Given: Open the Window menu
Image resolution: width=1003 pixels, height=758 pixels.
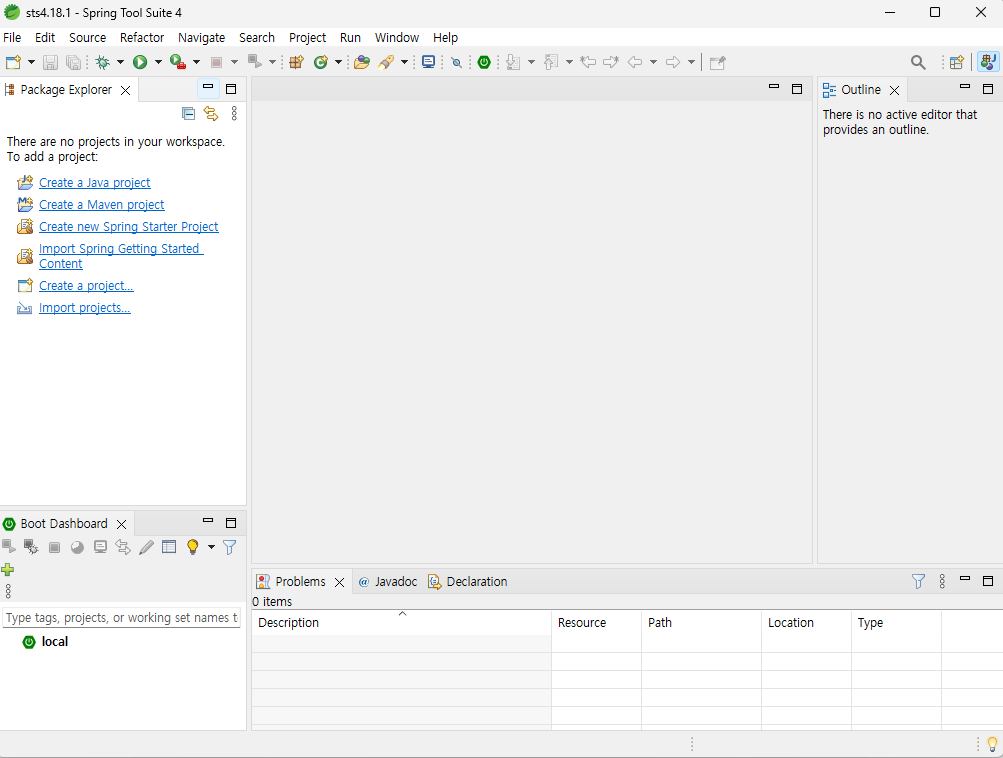Looking at the screenshot, I should [397, 38].
